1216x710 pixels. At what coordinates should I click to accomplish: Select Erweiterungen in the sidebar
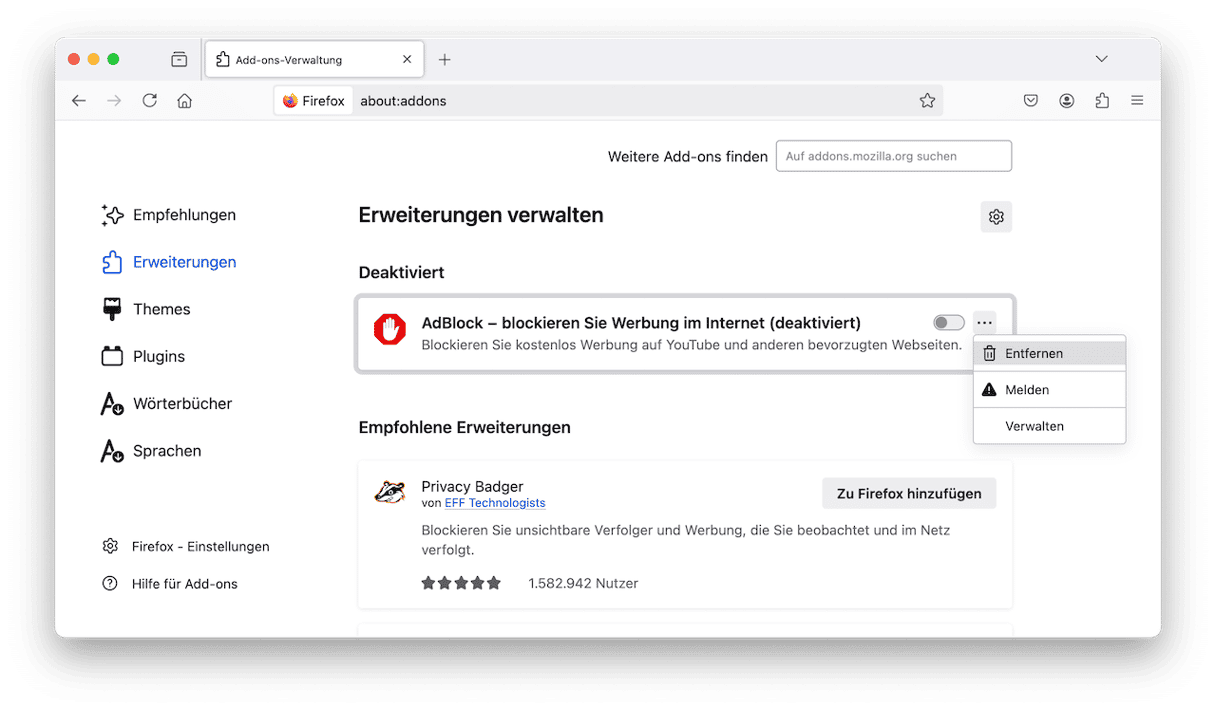169,262
